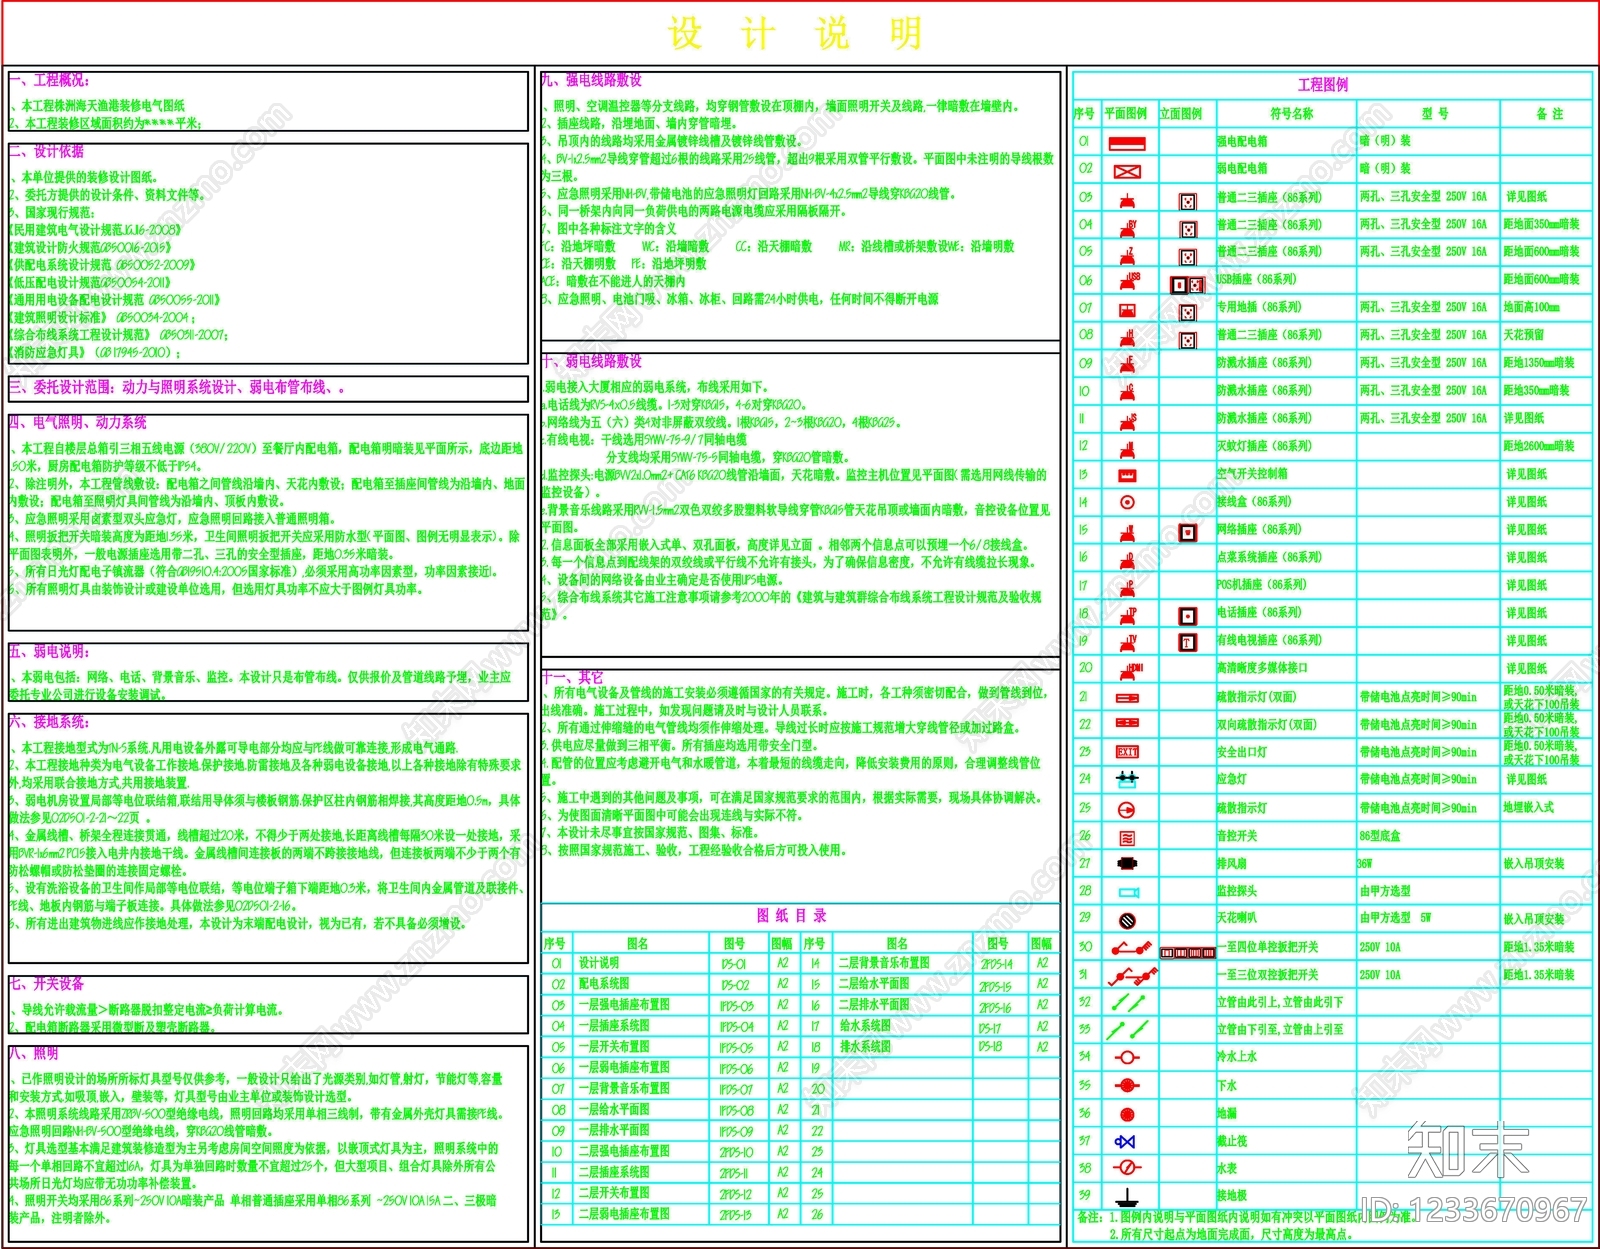This screenshot has height=1249, width=1600.
Task: Select the 工程图例 legend title
Action: pos(1322,85)
